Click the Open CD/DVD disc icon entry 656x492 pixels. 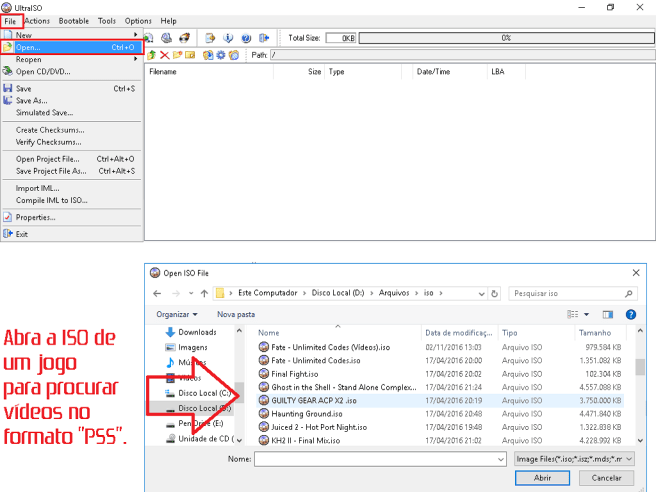pyautogui.click(x=42, y=71)
